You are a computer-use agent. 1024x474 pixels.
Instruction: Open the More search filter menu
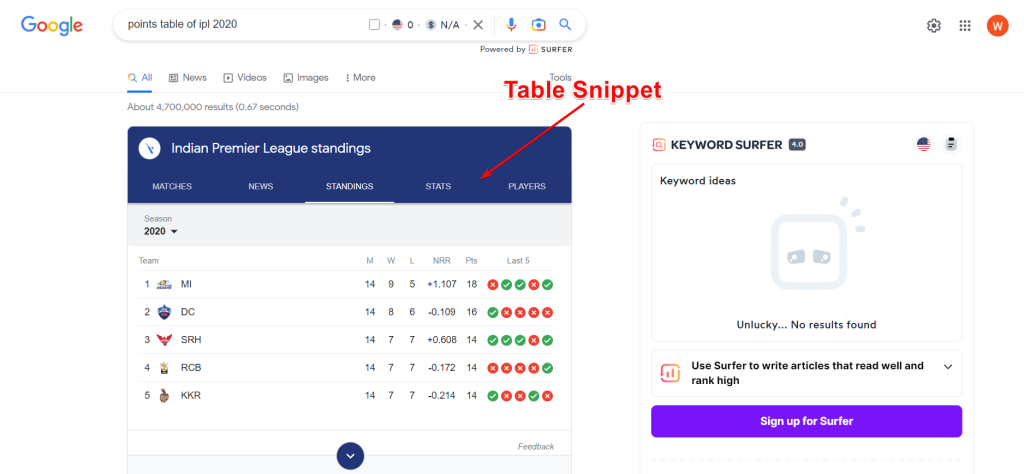click(360, 78)
